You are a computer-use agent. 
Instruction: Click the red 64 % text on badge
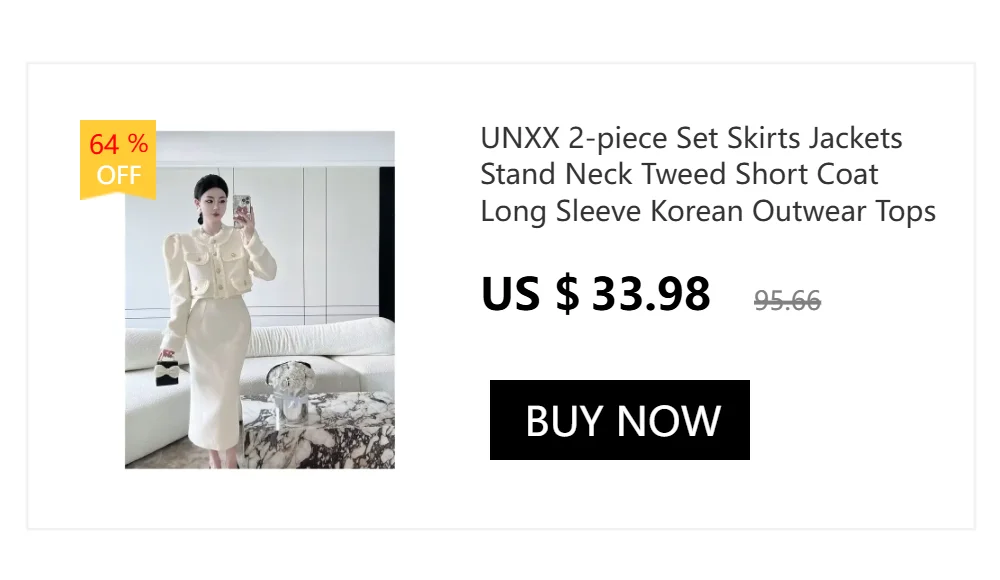(119, 144)
